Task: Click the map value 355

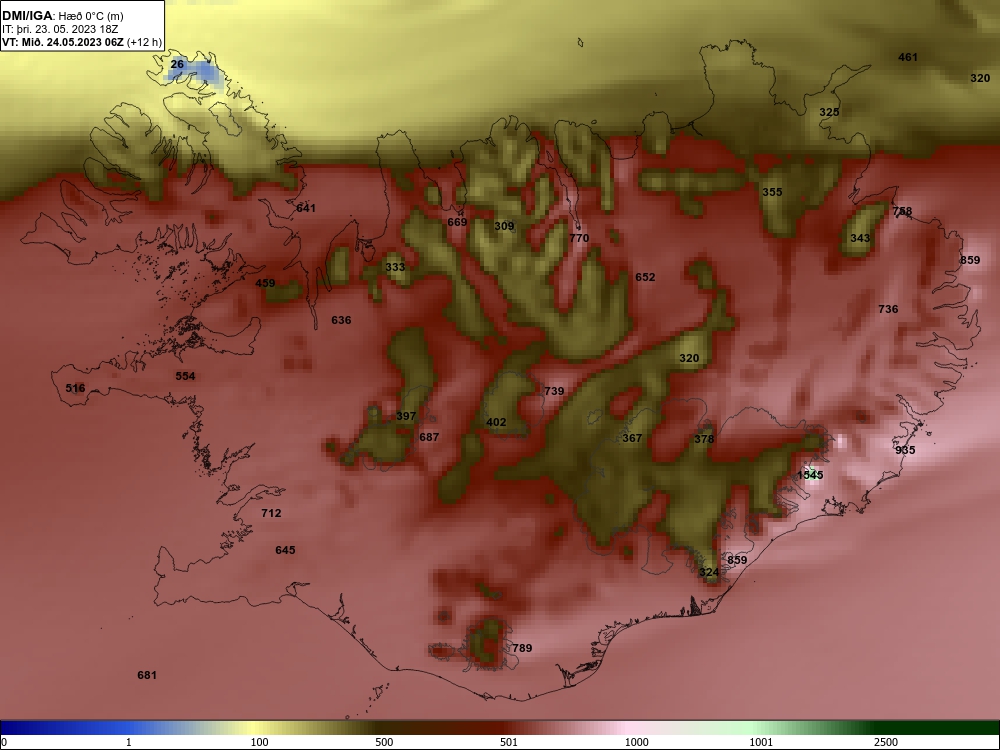Action: [x=772, y=192]
